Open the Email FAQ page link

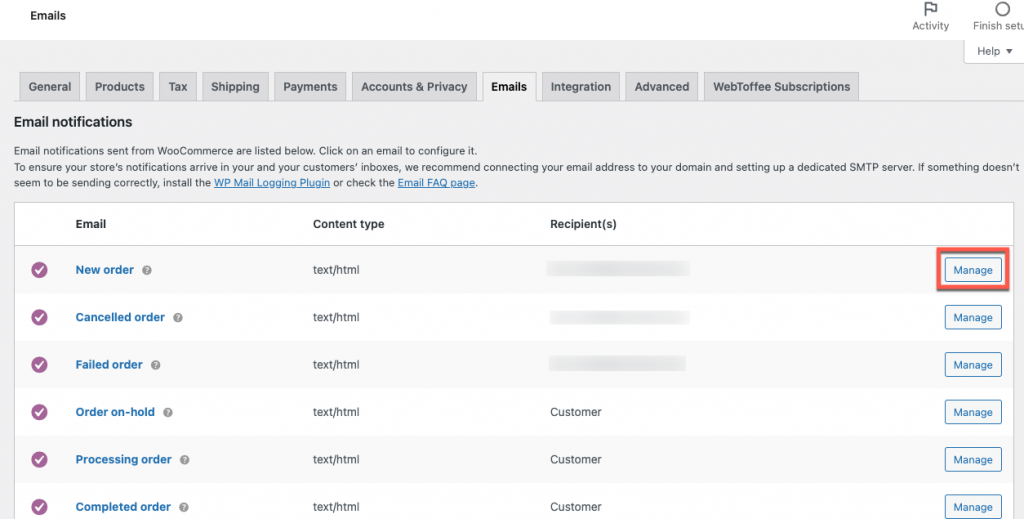click(436, 183)
